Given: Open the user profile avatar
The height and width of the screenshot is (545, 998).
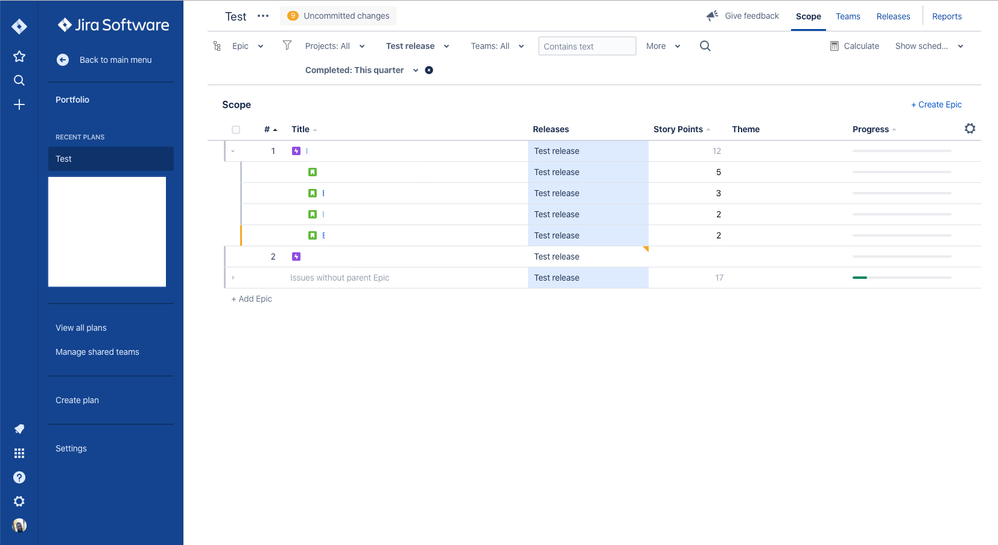Looking at the screenshot, I should click(x=19, y=525).
